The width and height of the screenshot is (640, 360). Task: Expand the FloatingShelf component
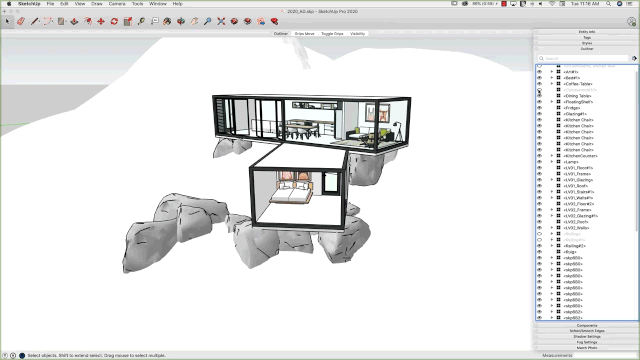tap(552, 102)
